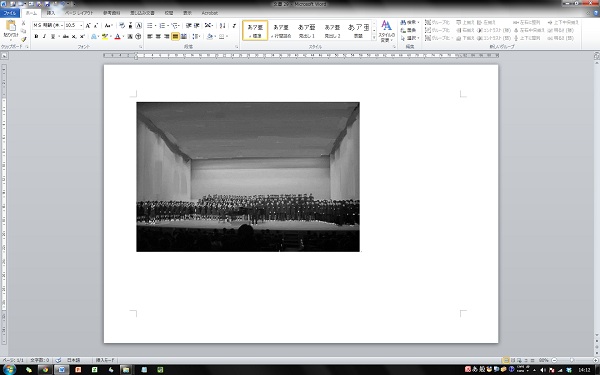Click the Paste clipboard icon
Screen dimensions: 600x375
11,29
